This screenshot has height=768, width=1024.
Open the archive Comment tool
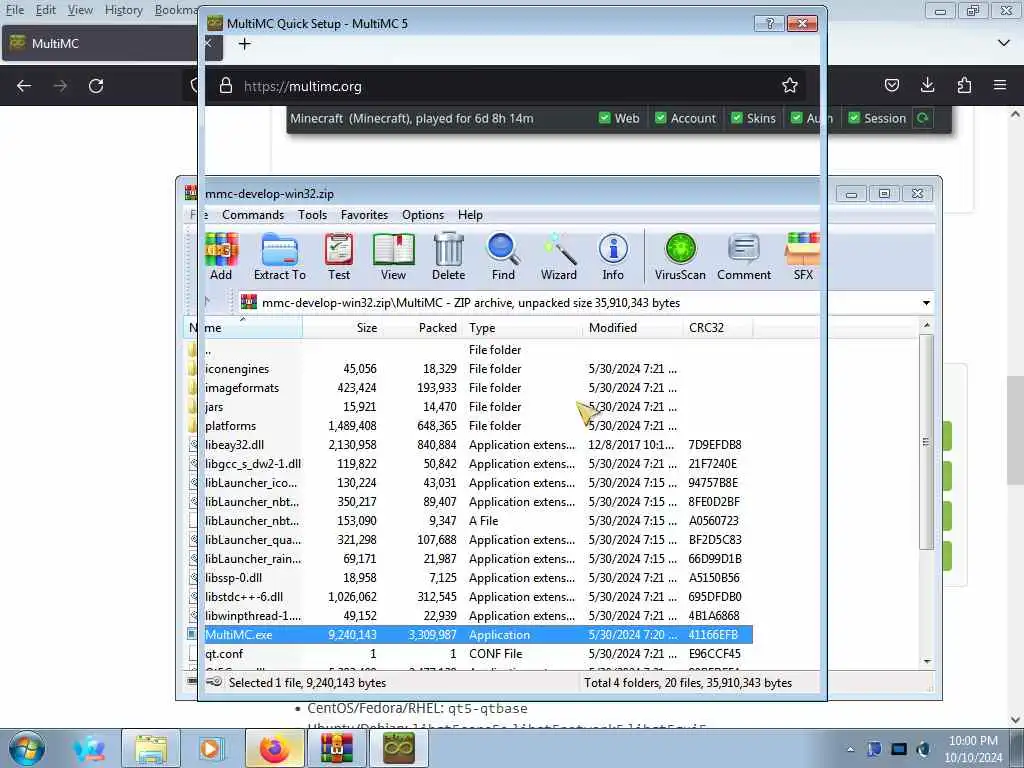pyautogui.click(x=744, y=256)
